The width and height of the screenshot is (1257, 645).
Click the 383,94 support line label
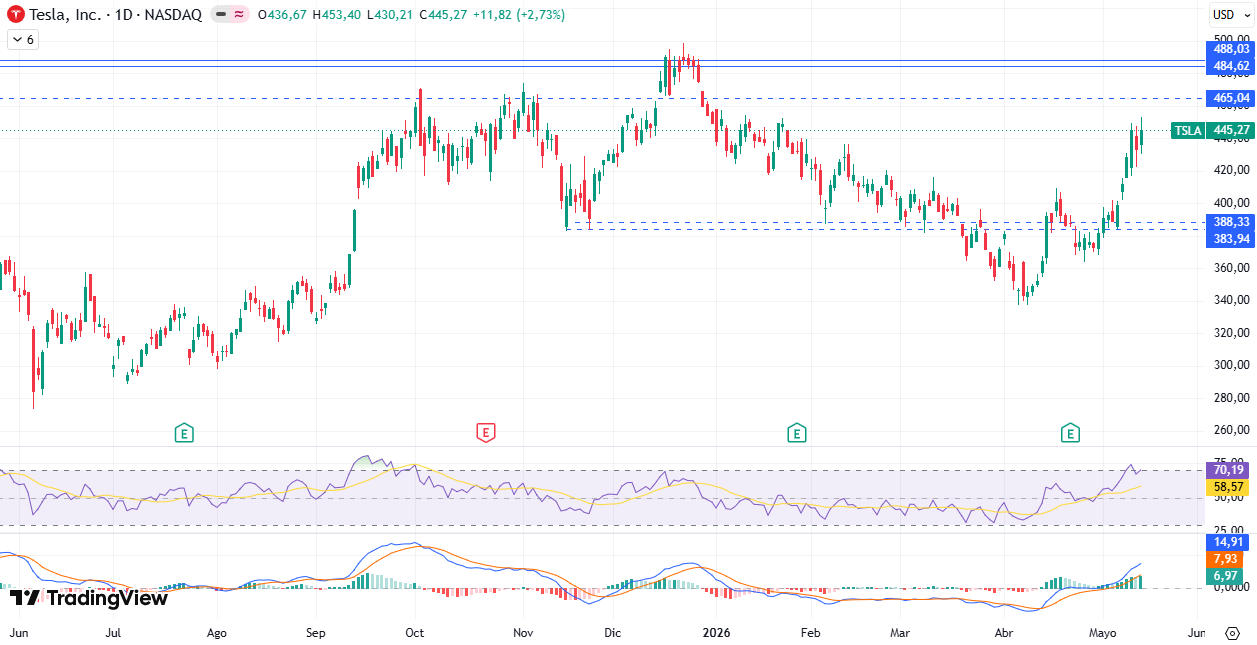click(1231, 239)
